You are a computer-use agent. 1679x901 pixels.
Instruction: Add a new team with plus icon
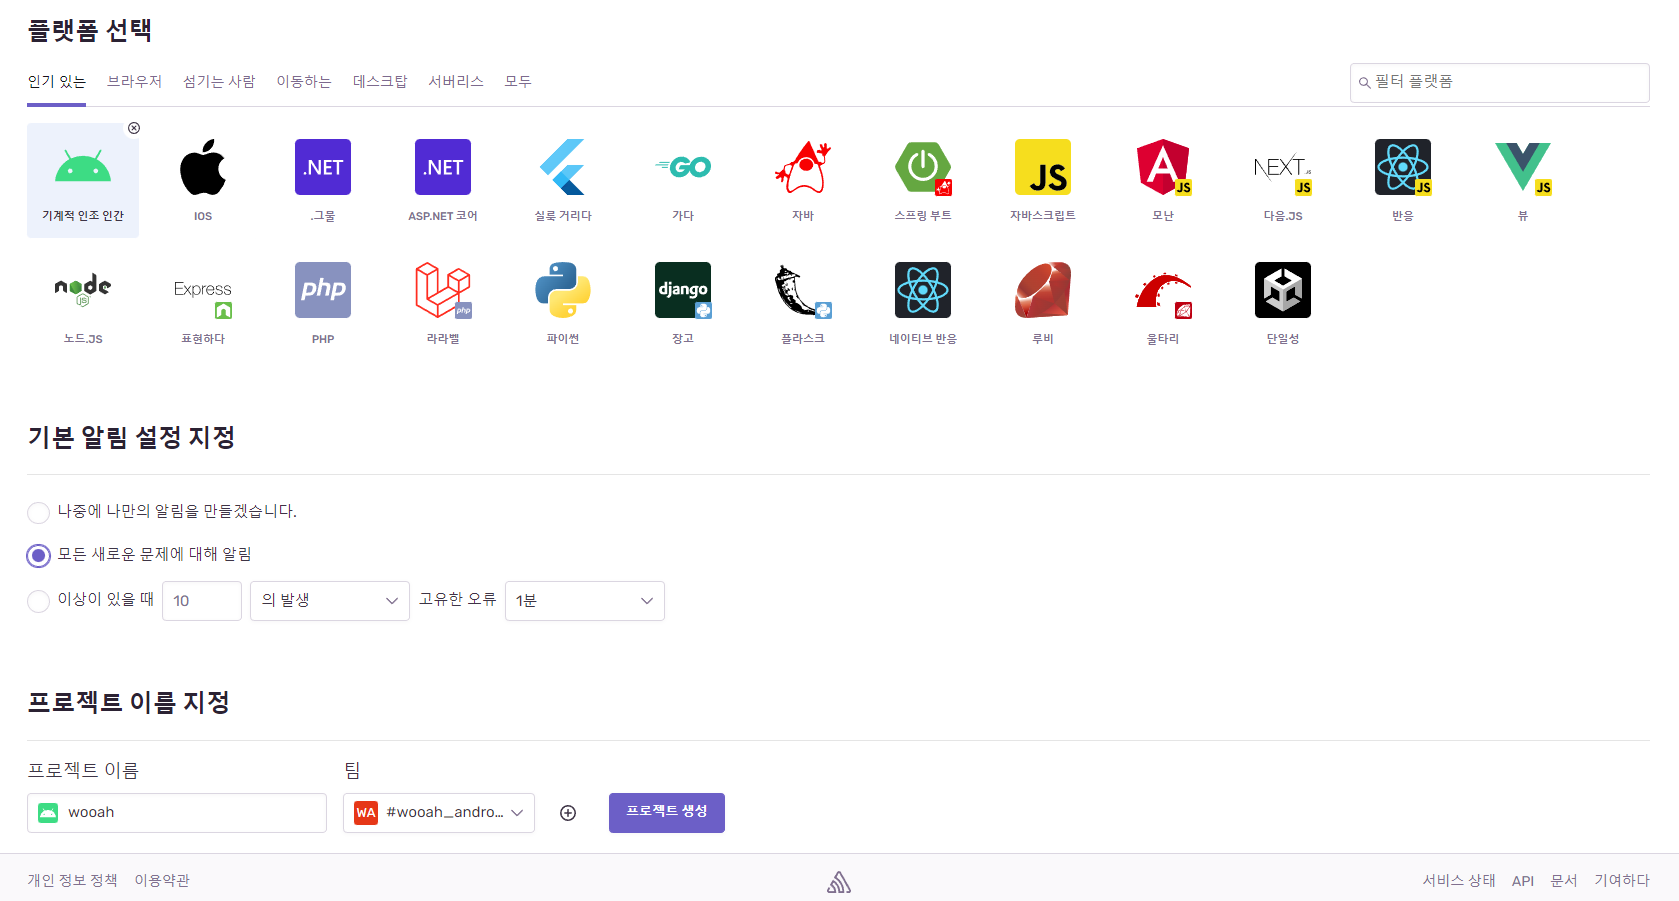click(568, 813)
